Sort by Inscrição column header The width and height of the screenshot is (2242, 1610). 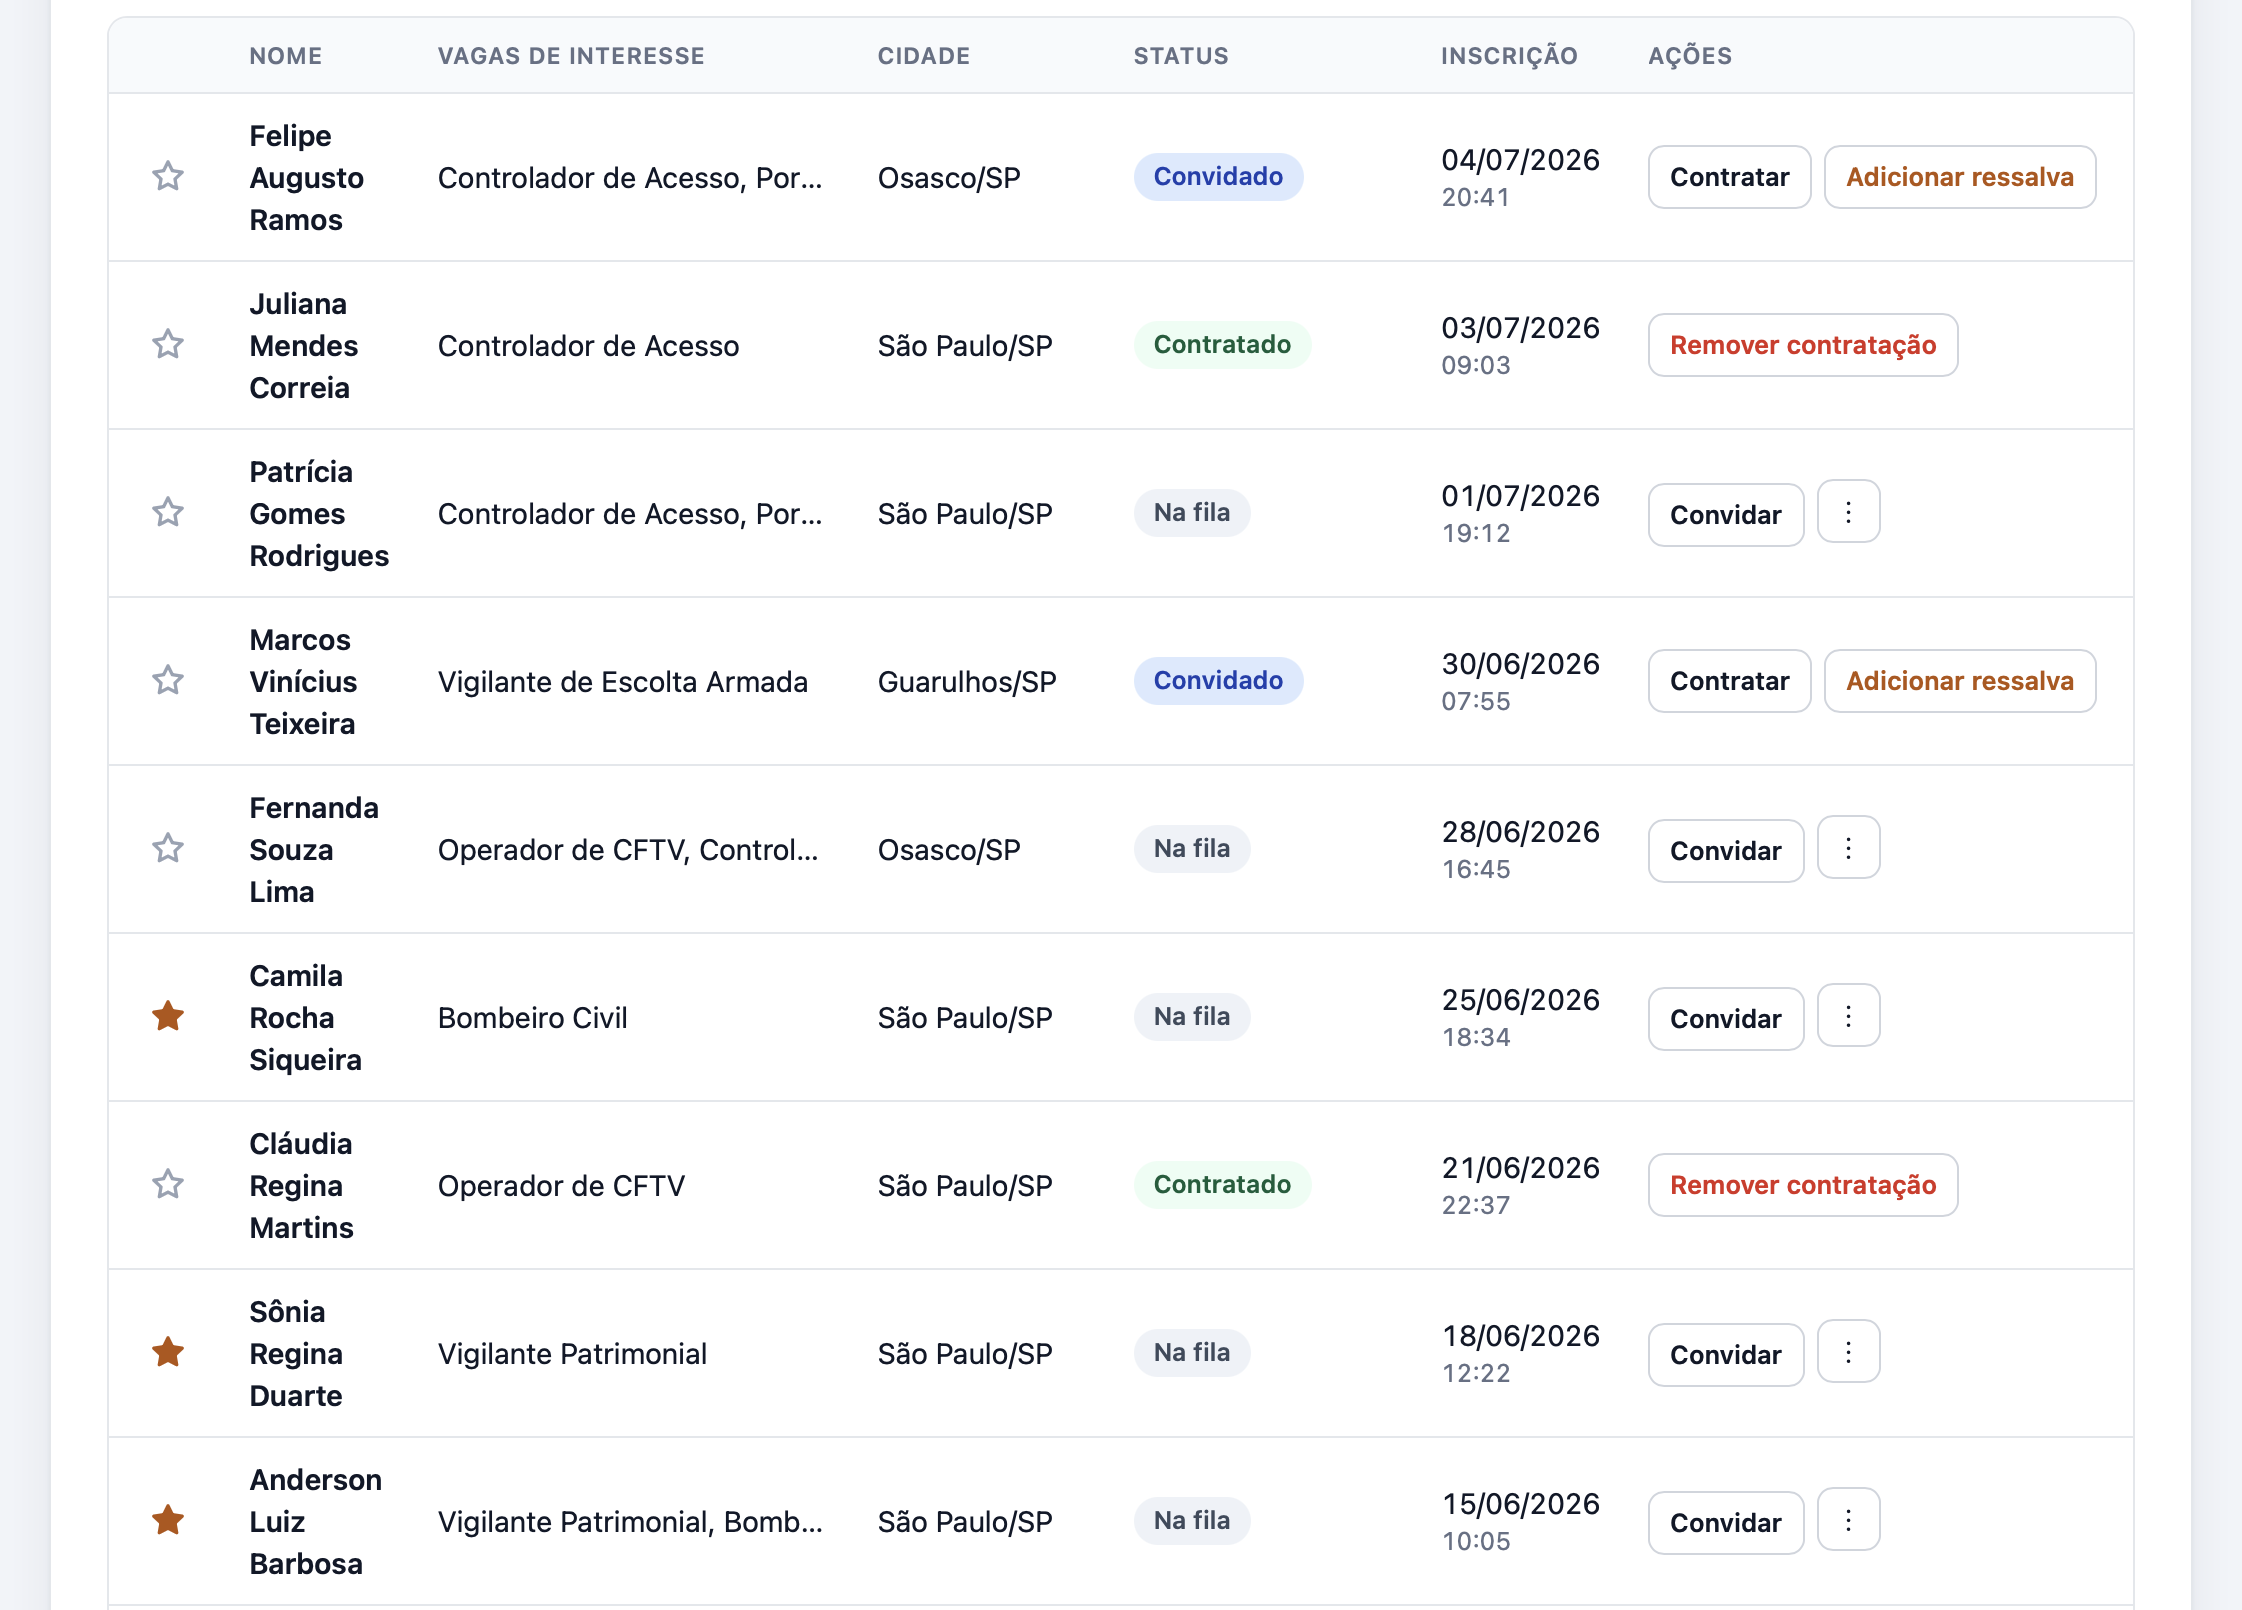click(x=1509, y=56)
